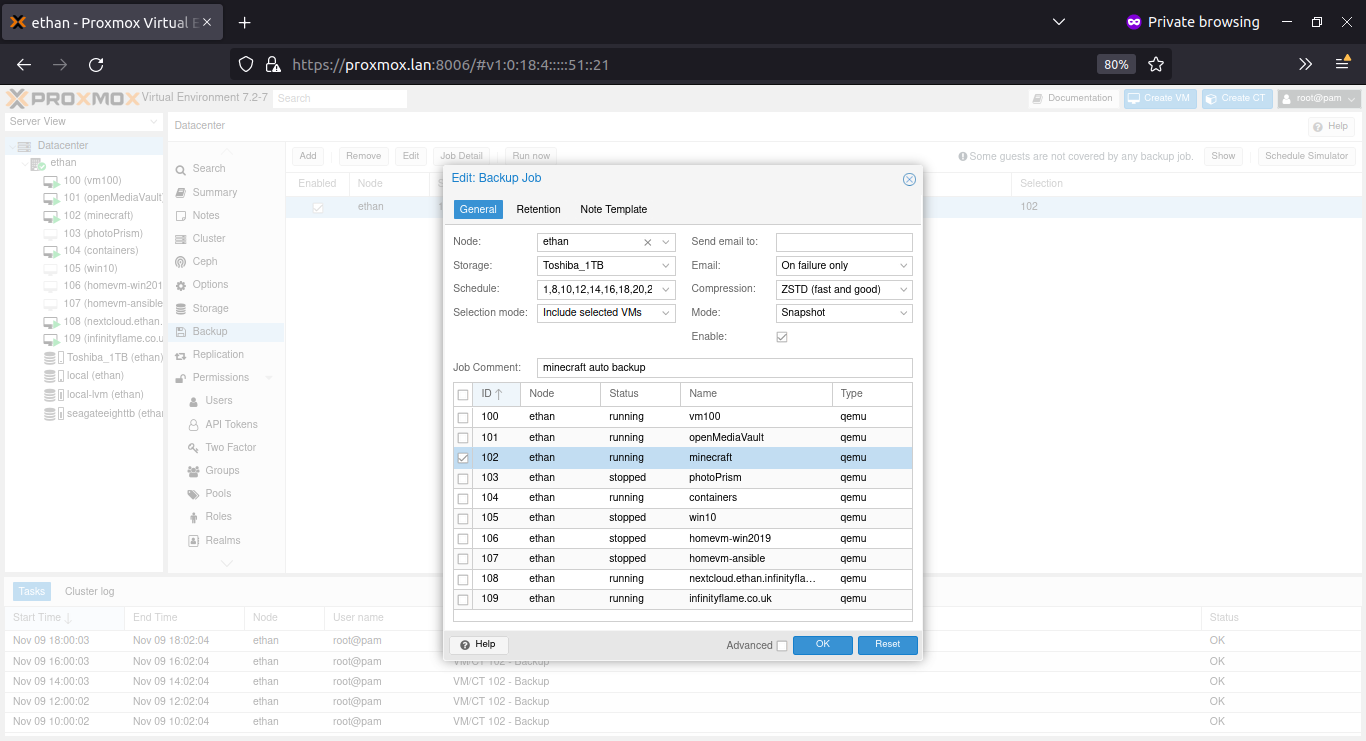Check VM 103 photoPrism for backup
This screenshot has width=1366, height=741.
(463, 478)
